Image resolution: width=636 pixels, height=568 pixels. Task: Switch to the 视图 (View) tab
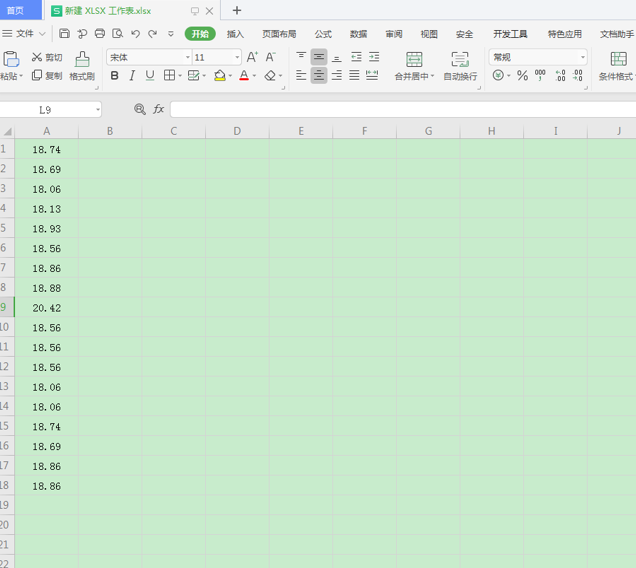point(429,34)
